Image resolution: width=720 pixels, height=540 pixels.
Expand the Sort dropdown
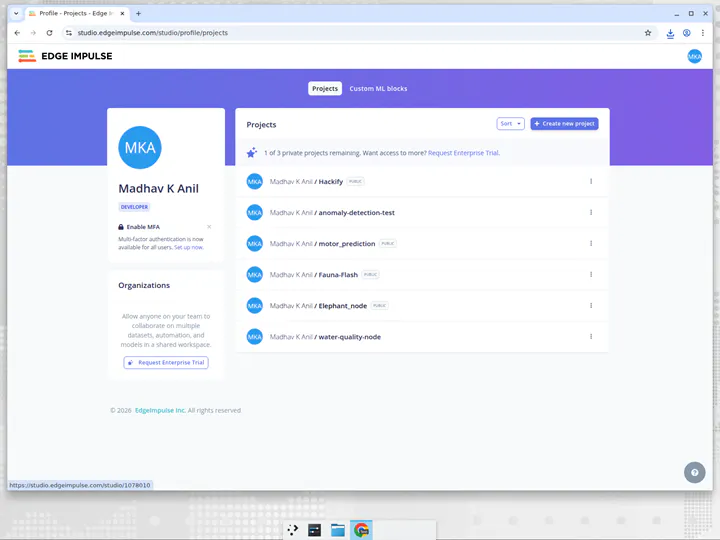[510, 124]
